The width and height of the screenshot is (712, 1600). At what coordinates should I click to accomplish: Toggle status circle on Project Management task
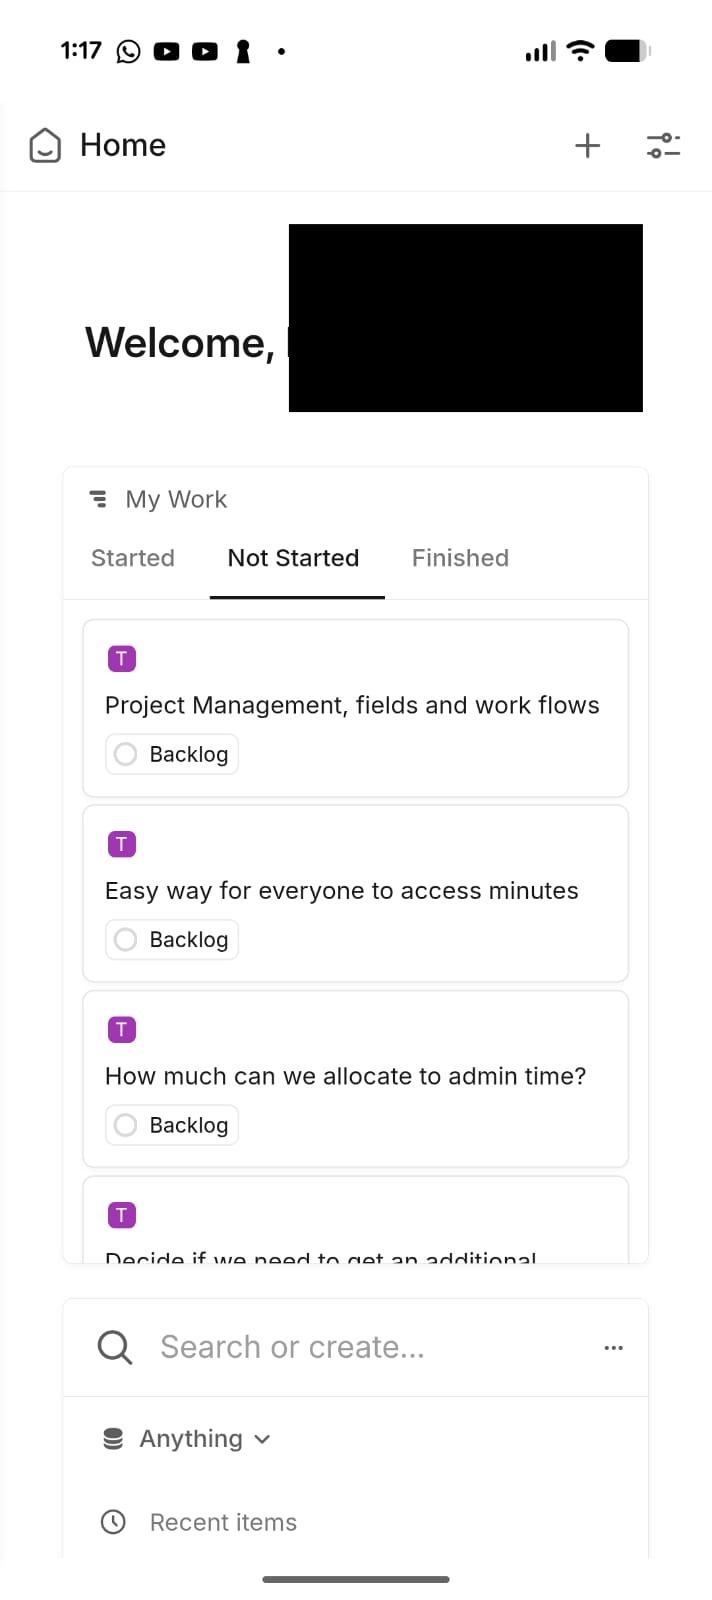point(126,754)
